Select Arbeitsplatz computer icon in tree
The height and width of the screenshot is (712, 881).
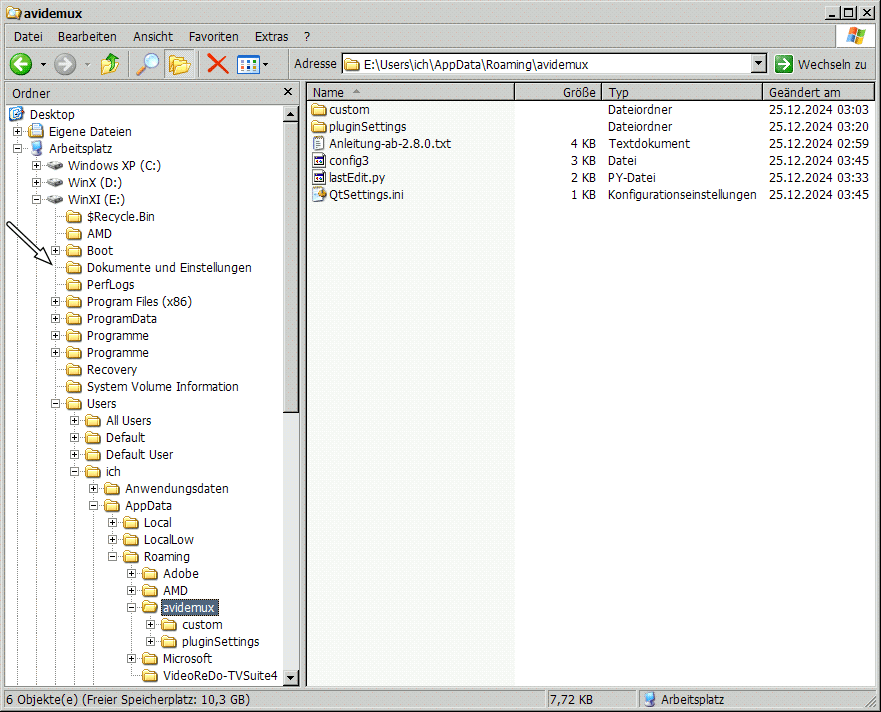(x=37, y=148)
